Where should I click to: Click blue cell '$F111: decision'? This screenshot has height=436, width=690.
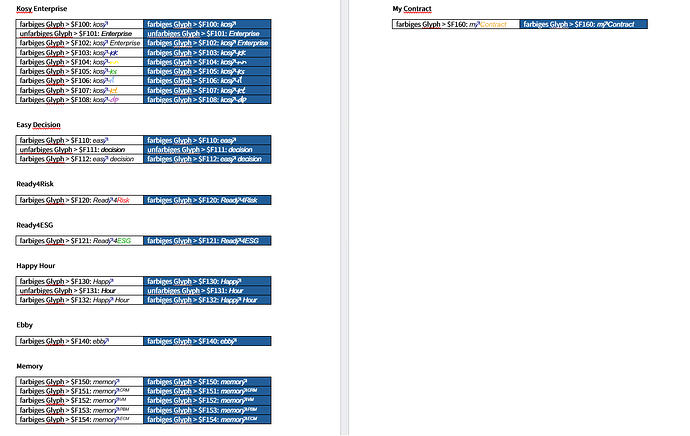click(x=207, y=150)
